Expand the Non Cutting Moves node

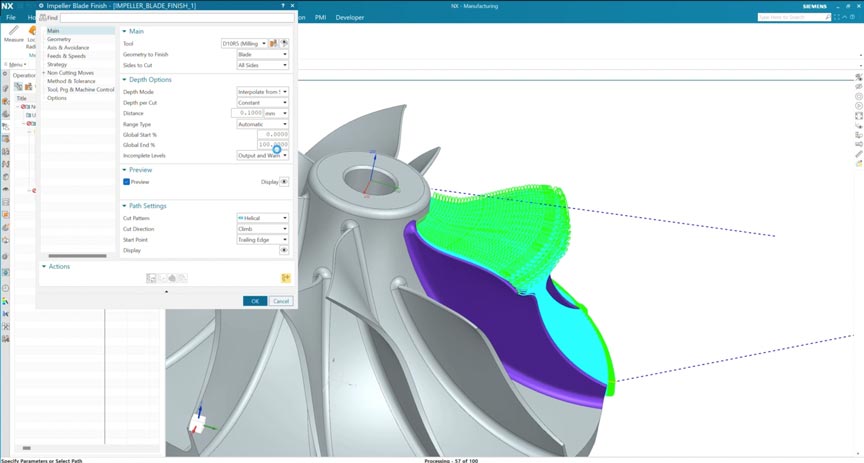tap(44, 73)
